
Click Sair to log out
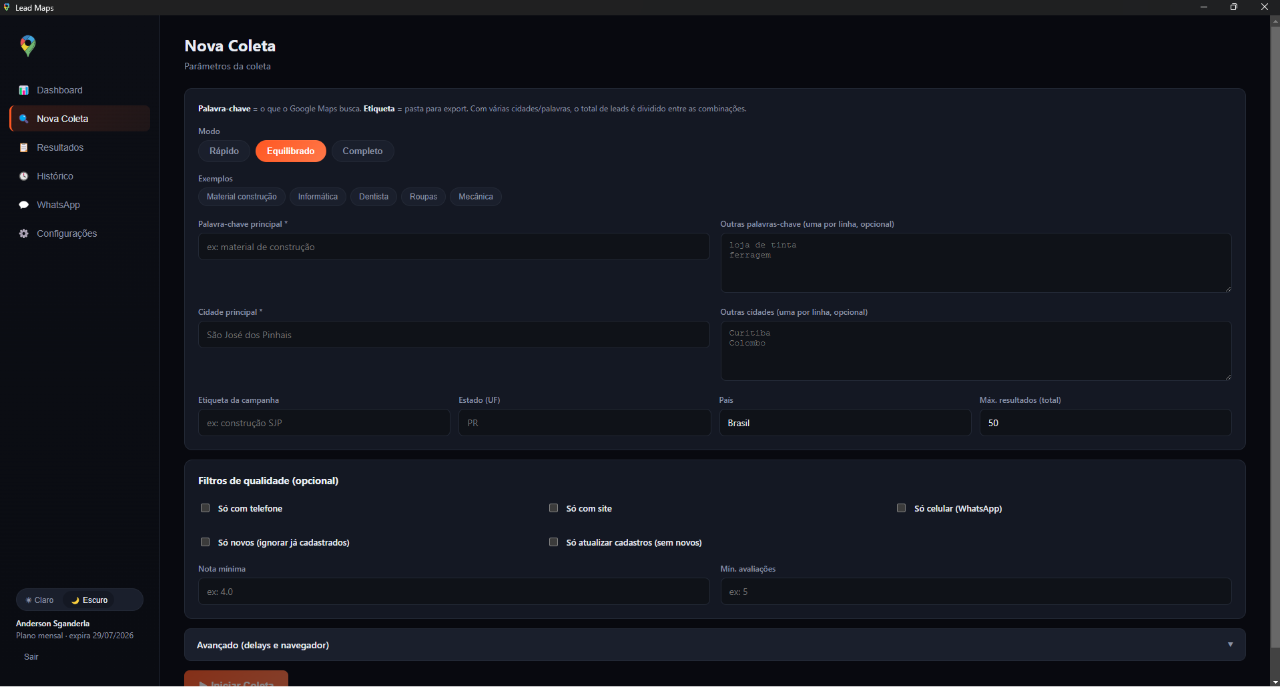[x=31, y=657]
